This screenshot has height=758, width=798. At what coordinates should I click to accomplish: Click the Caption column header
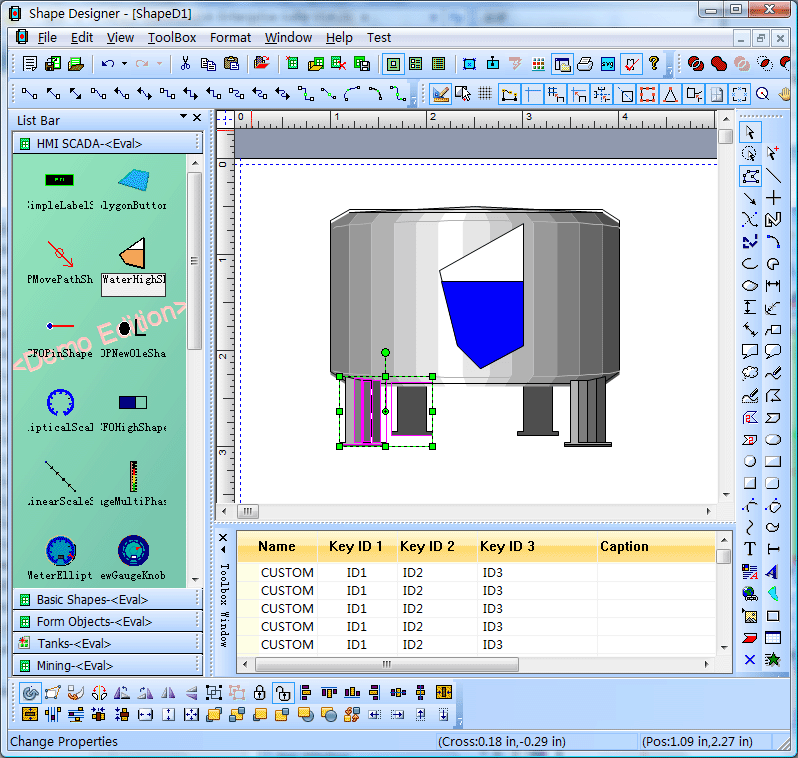click(x=624, y=546)
